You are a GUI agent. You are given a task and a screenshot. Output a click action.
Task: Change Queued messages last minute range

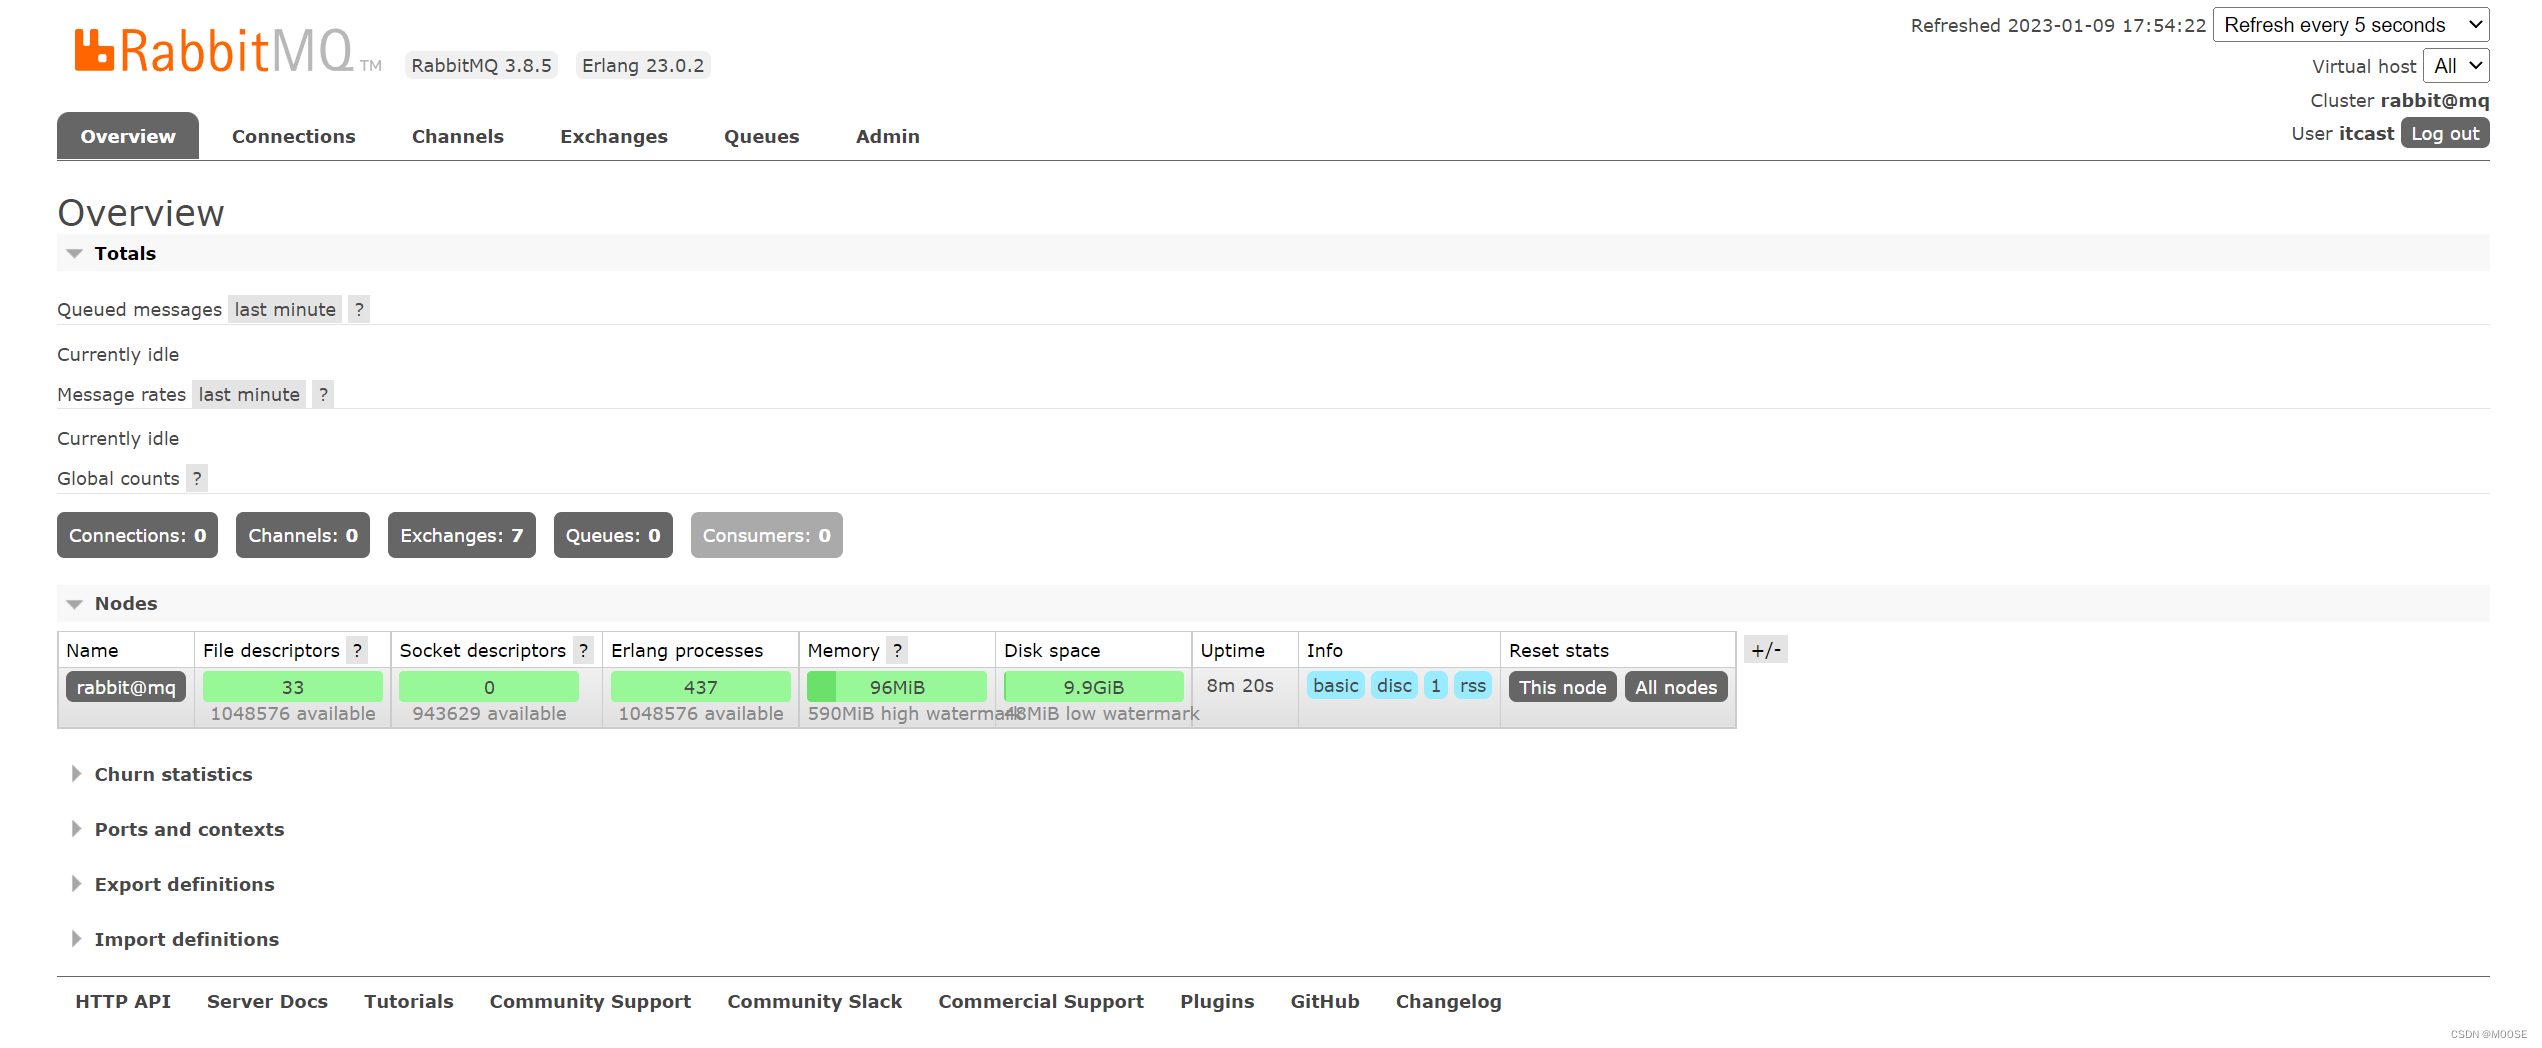(x=285, y=309)
